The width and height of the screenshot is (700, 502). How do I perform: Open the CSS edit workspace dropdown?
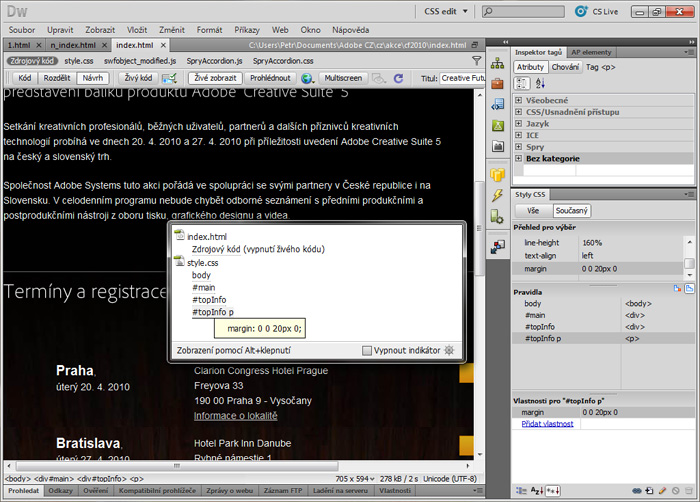point(446,12)
